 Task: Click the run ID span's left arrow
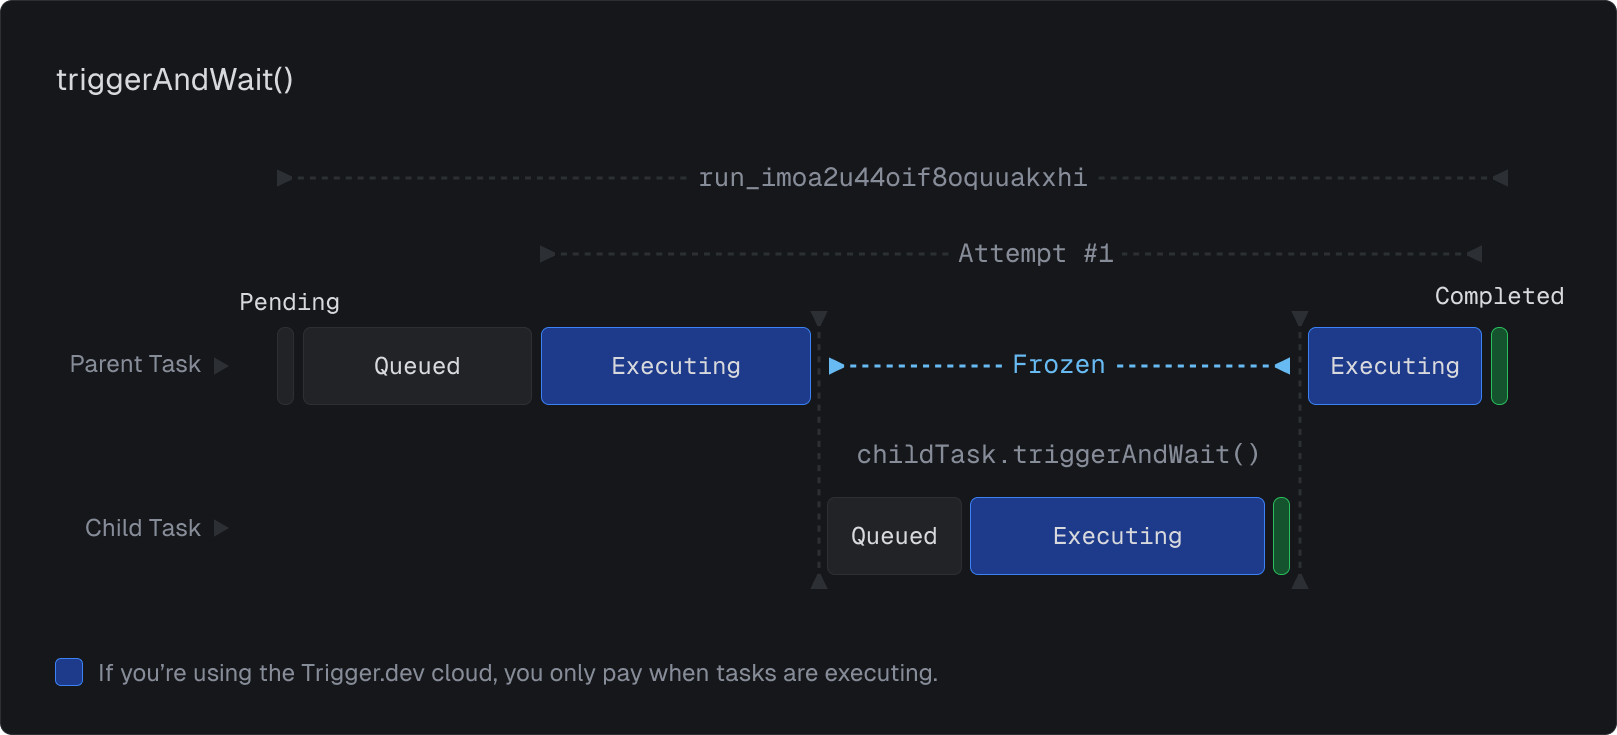pos(285,178)
